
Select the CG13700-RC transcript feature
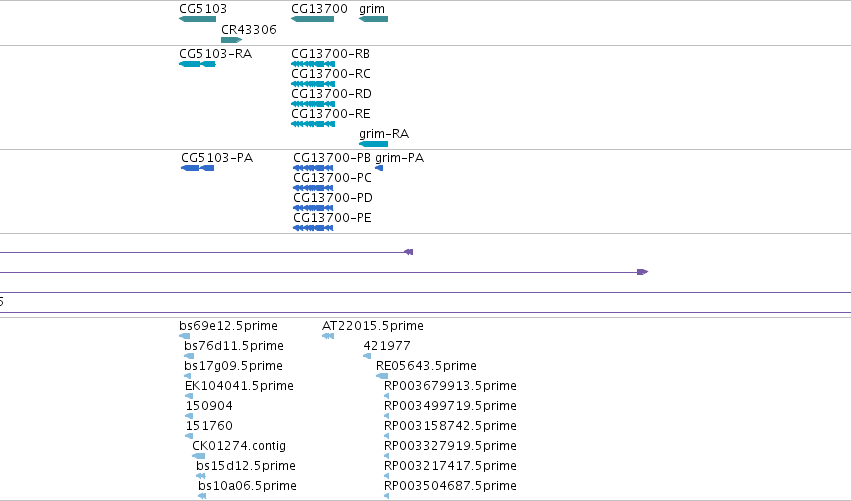313,84
